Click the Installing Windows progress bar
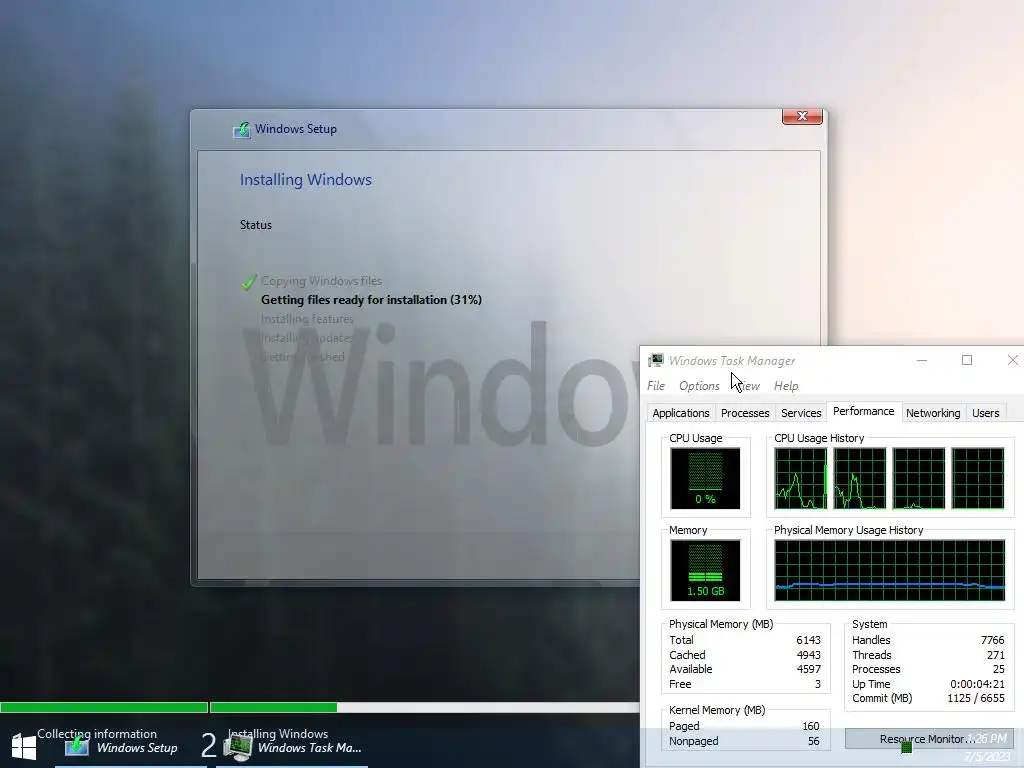1024x768 pixels. pos(424,707)
